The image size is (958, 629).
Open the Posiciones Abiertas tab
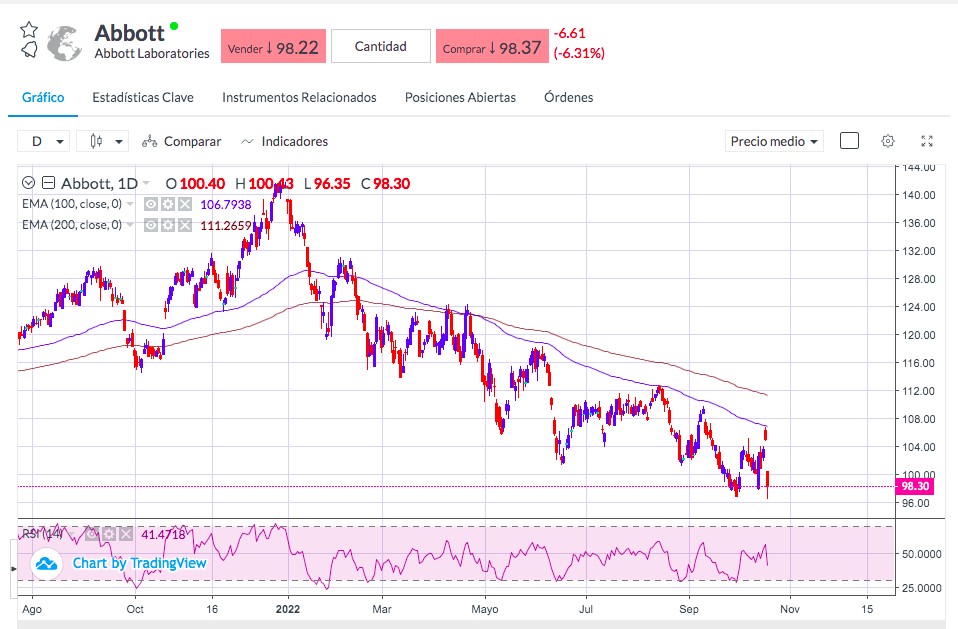tap(460, 97)
